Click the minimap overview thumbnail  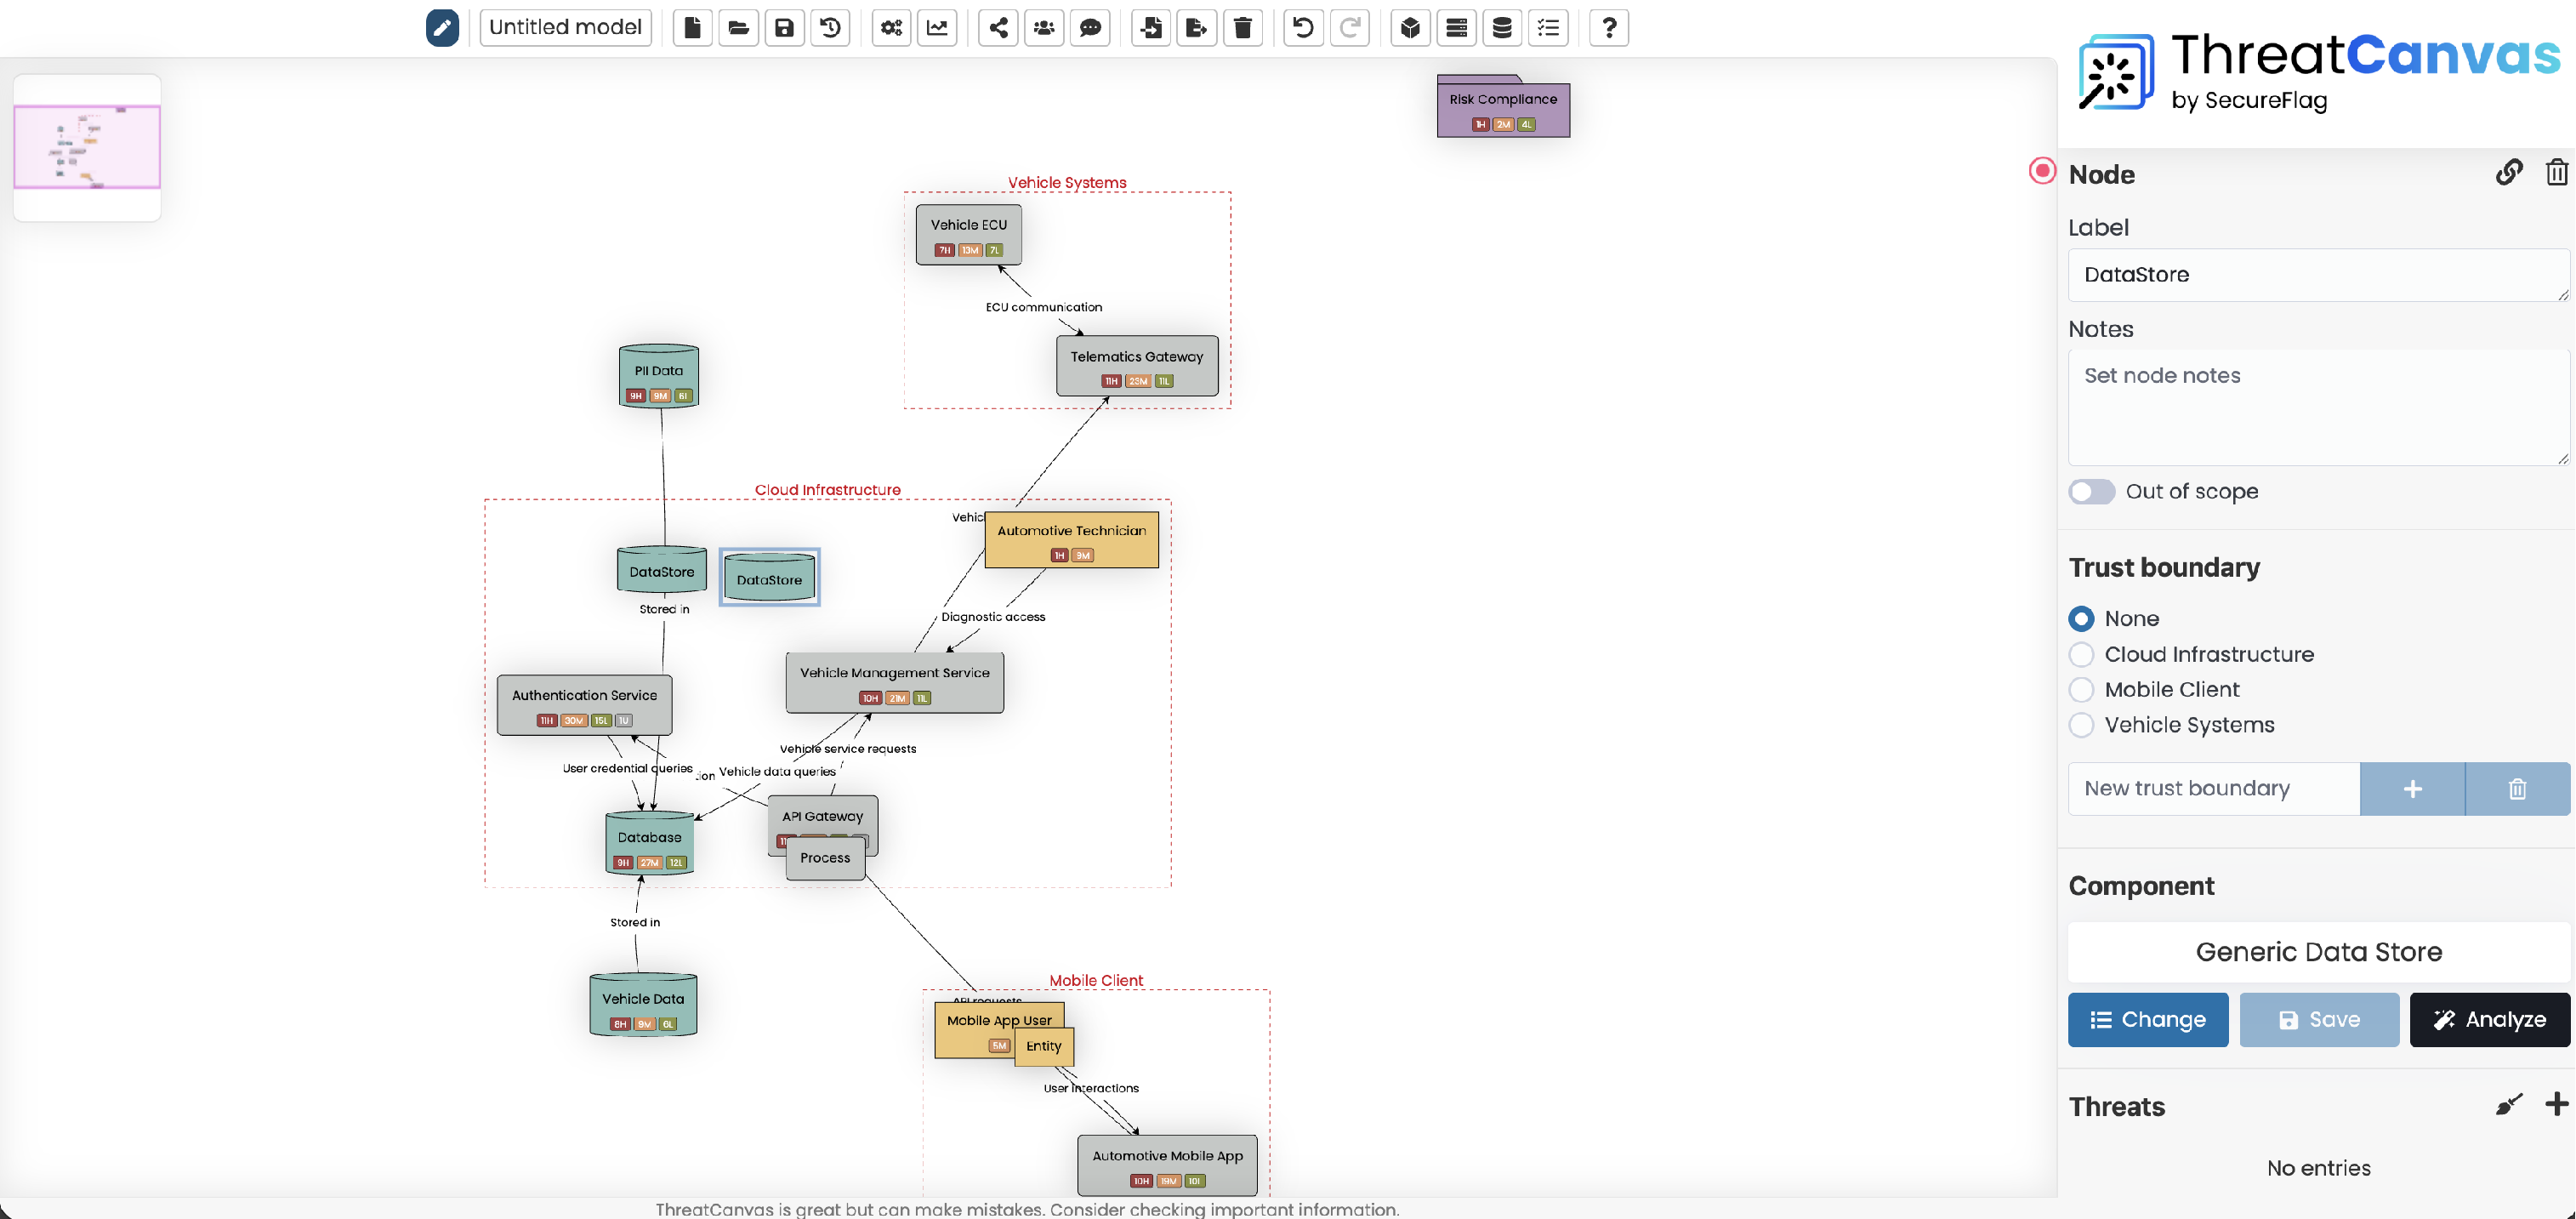(x=87, y=147)
